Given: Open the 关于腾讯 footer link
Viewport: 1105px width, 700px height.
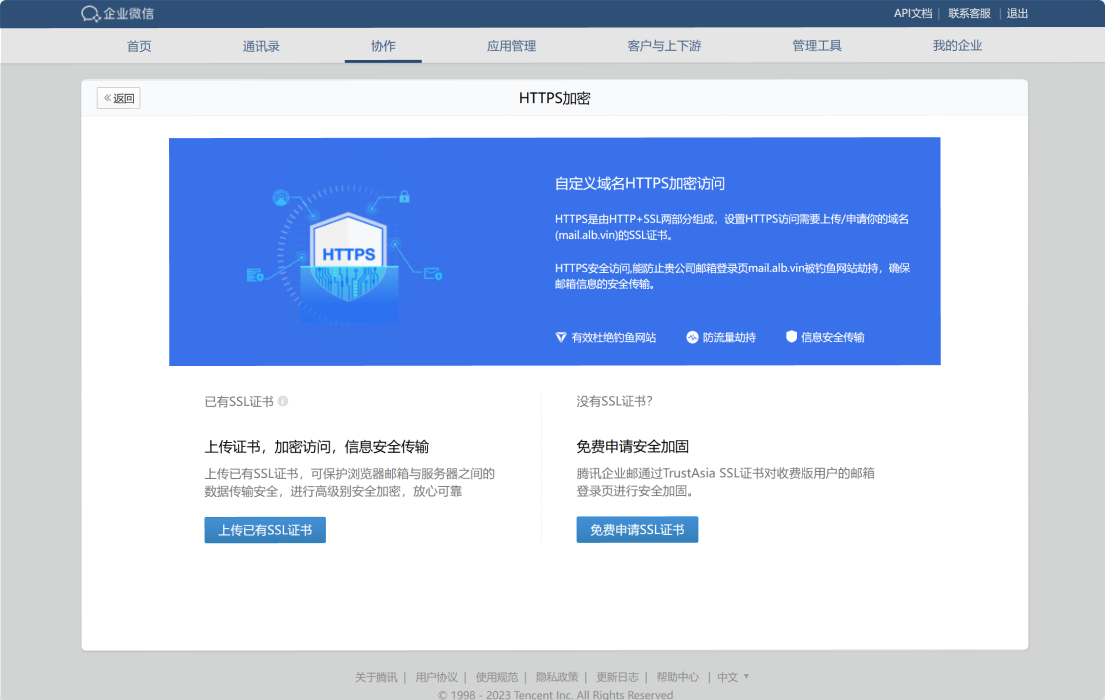Looking at the screenshot, I should [376, 677].
